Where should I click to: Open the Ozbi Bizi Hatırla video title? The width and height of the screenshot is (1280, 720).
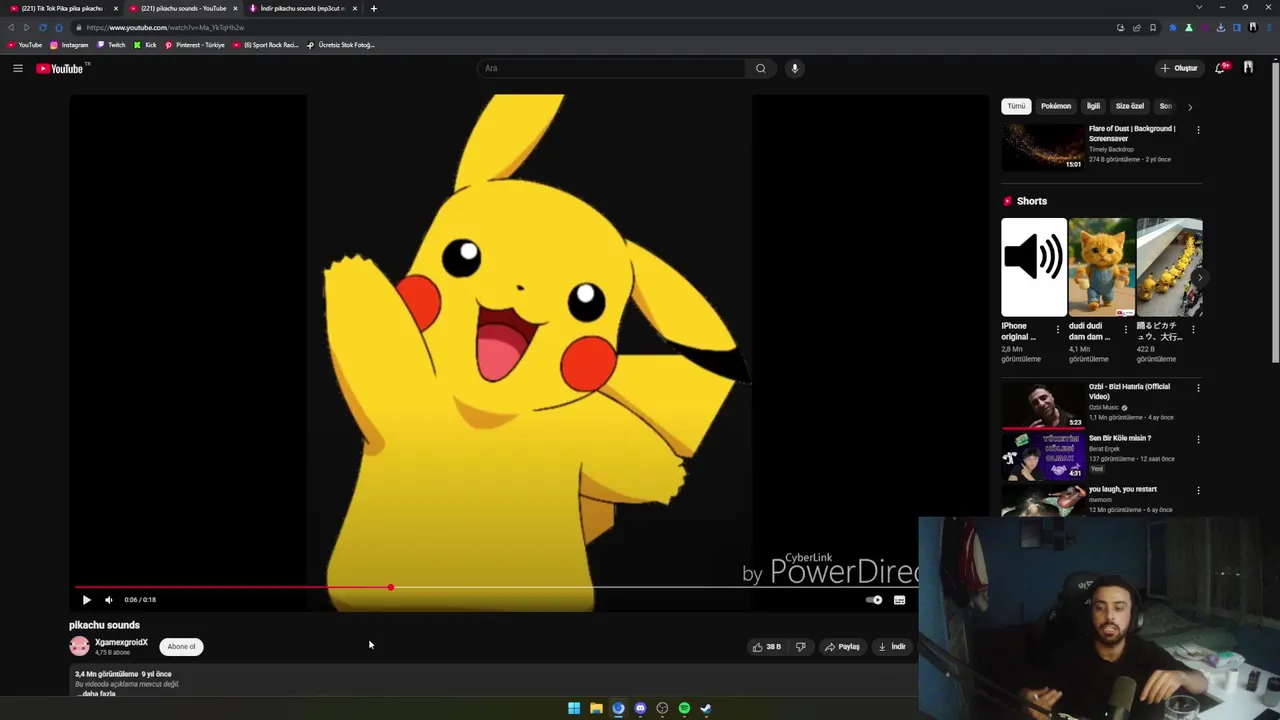pyautogui.click(x=1129, y=391)
